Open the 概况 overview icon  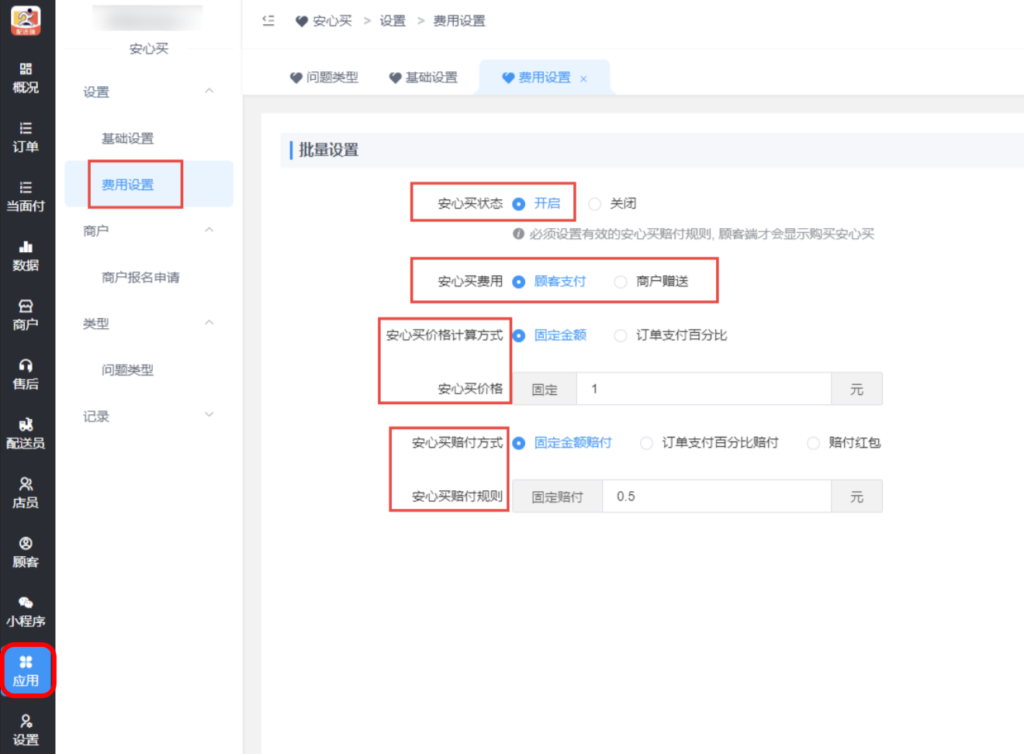coord(26,78)
